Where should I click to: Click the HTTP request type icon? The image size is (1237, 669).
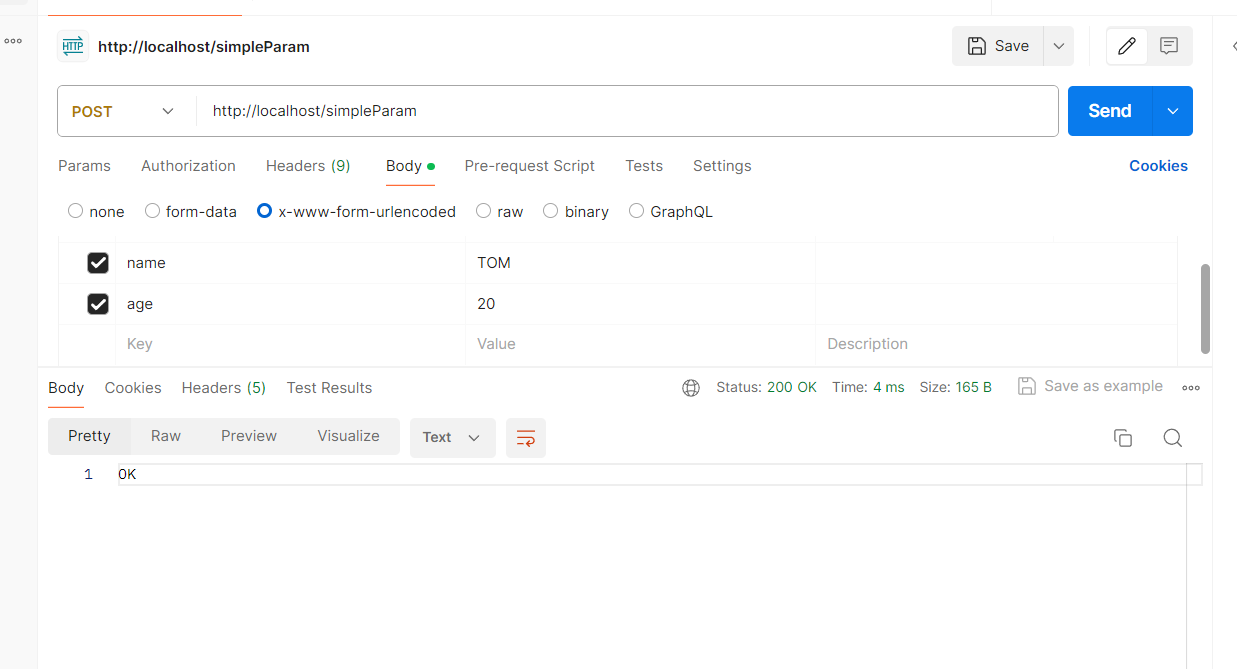(73, 46)
